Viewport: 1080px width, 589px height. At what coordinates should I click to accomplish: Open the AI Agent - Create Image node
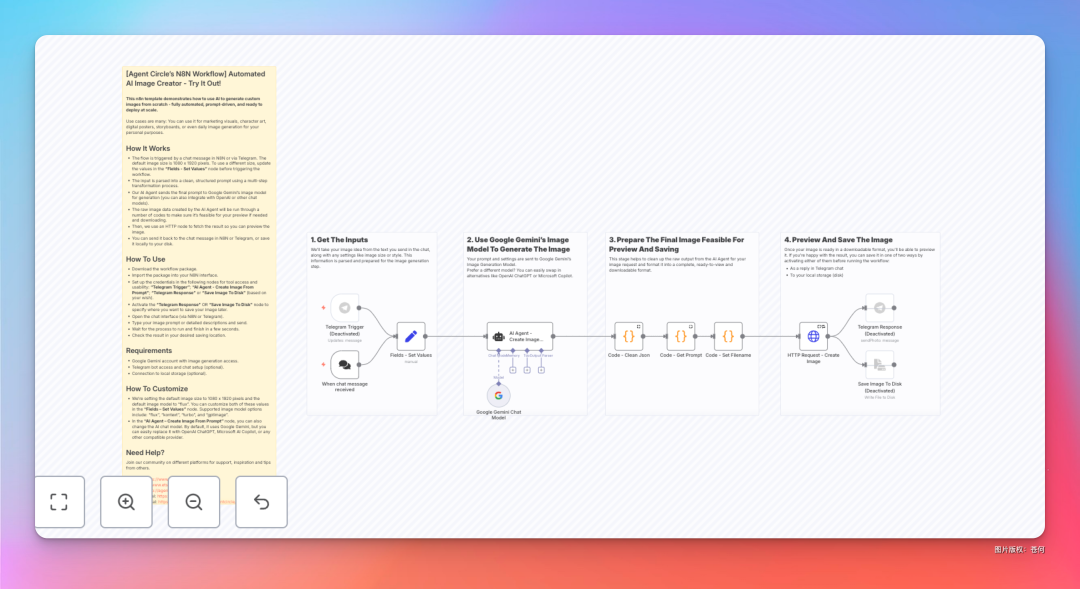coord(520,336)
